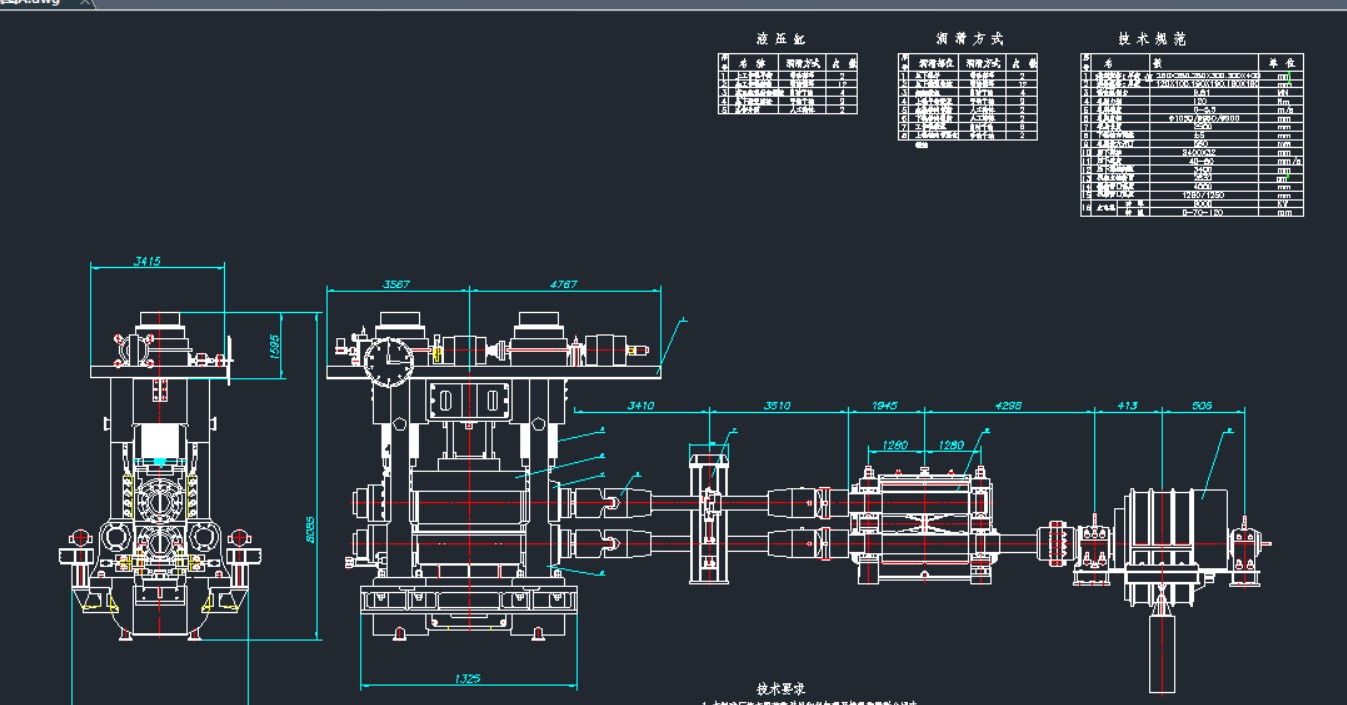Select the 液压缸 table title
The image size is (1347, 705).
pos(780,39)
